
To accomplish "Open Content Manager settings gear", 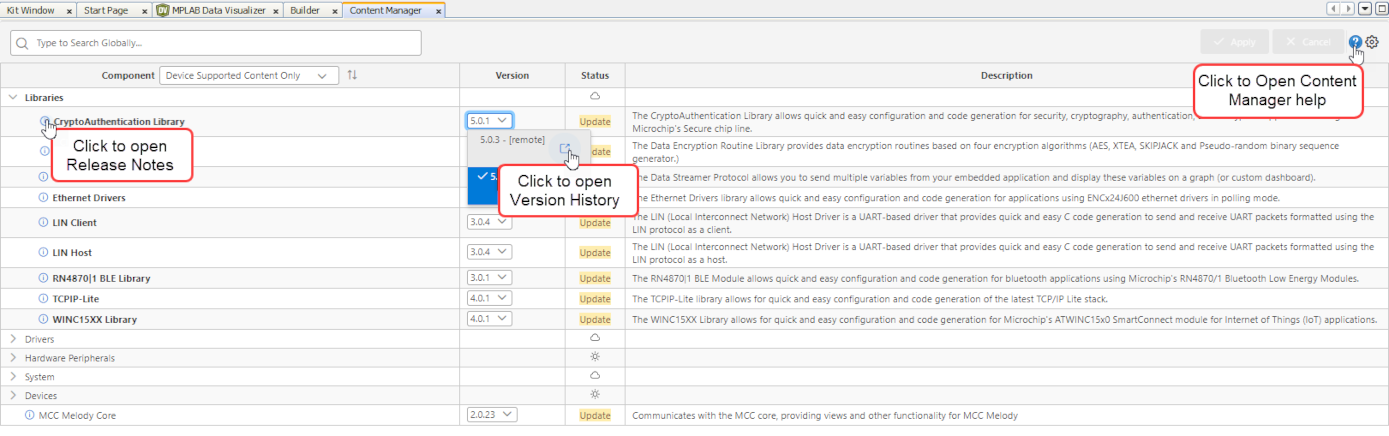I will point(1372,42).
